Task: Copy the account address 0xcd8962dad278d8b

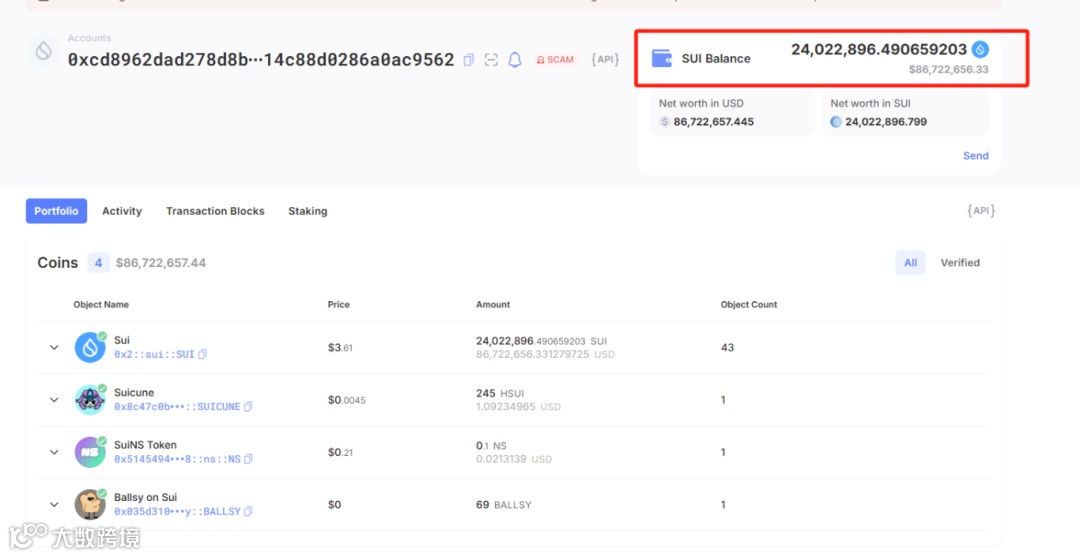Action: pyautogui.click(x=468, y=60)
